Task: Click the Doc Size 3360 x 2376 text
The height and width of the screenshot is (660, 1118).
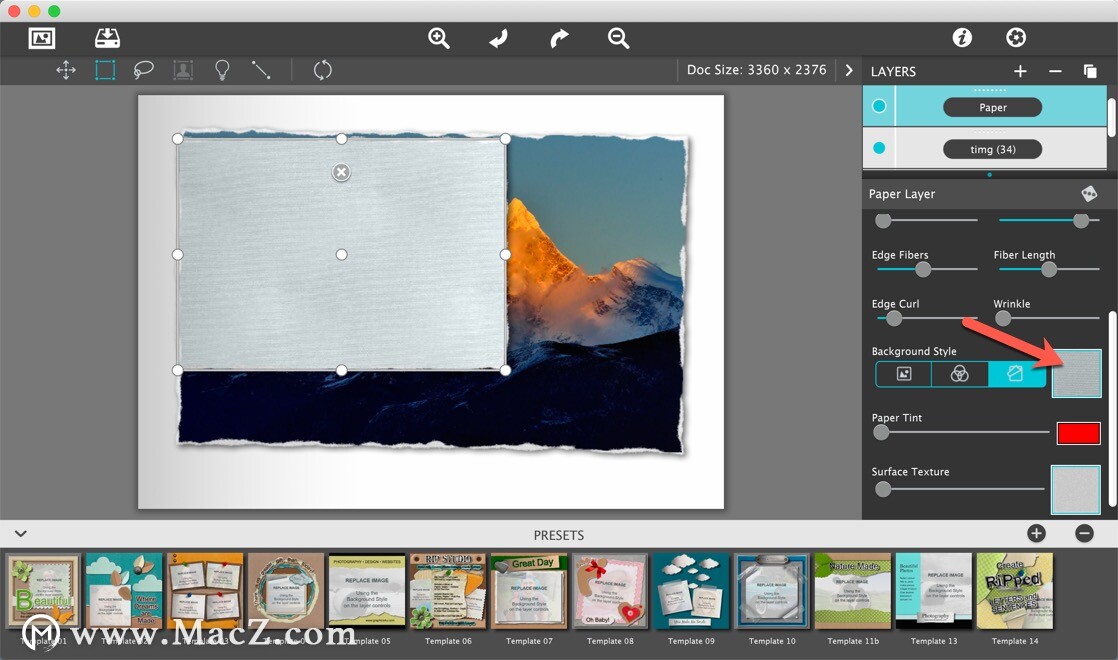Action: [x=756, y=70]
